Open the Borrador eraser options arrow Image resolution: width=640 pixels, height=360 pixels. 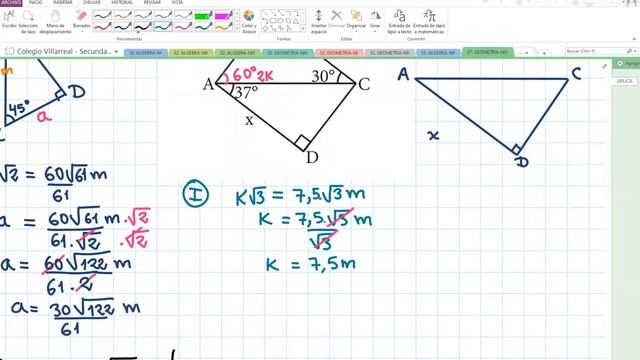coord(82,31)
